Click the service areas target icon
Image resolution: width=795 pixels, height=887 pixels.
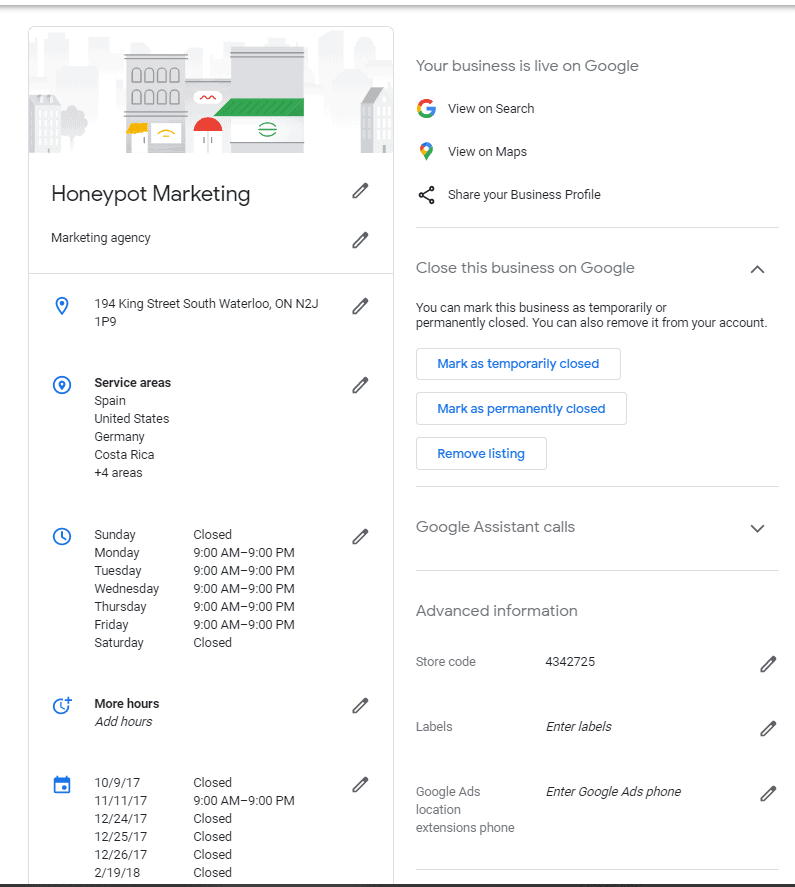click(x=62, y=385)
